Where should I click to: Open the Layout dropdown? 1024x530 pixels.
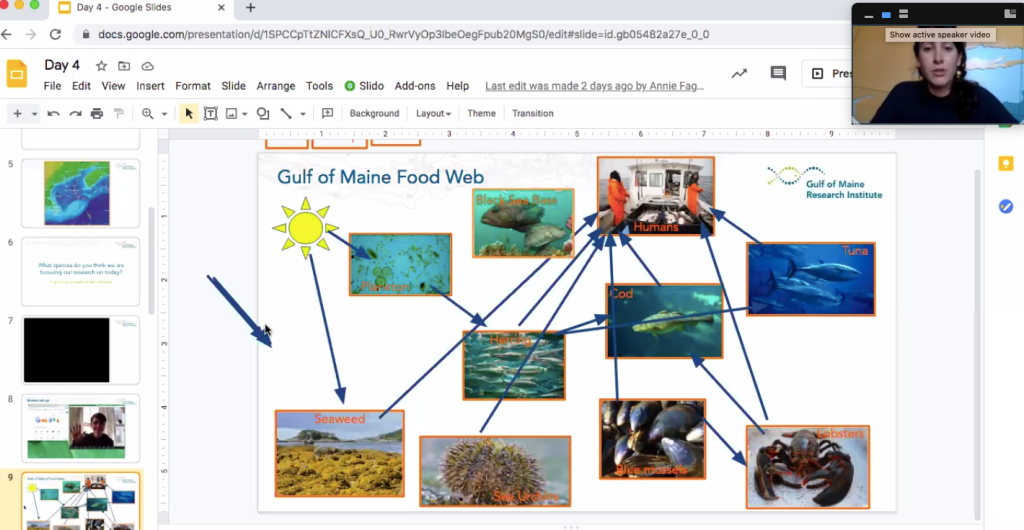click(433, 114)
